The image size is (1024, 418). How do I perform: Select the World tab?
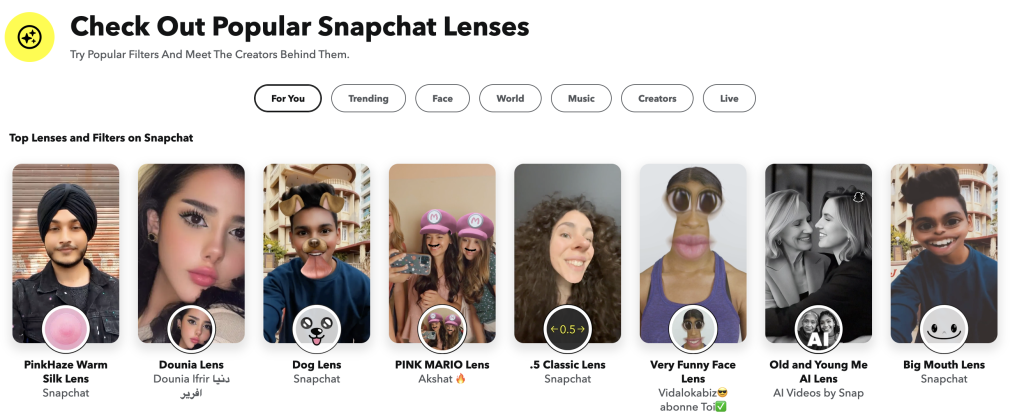pyautogui.click(x=510, y=99)
